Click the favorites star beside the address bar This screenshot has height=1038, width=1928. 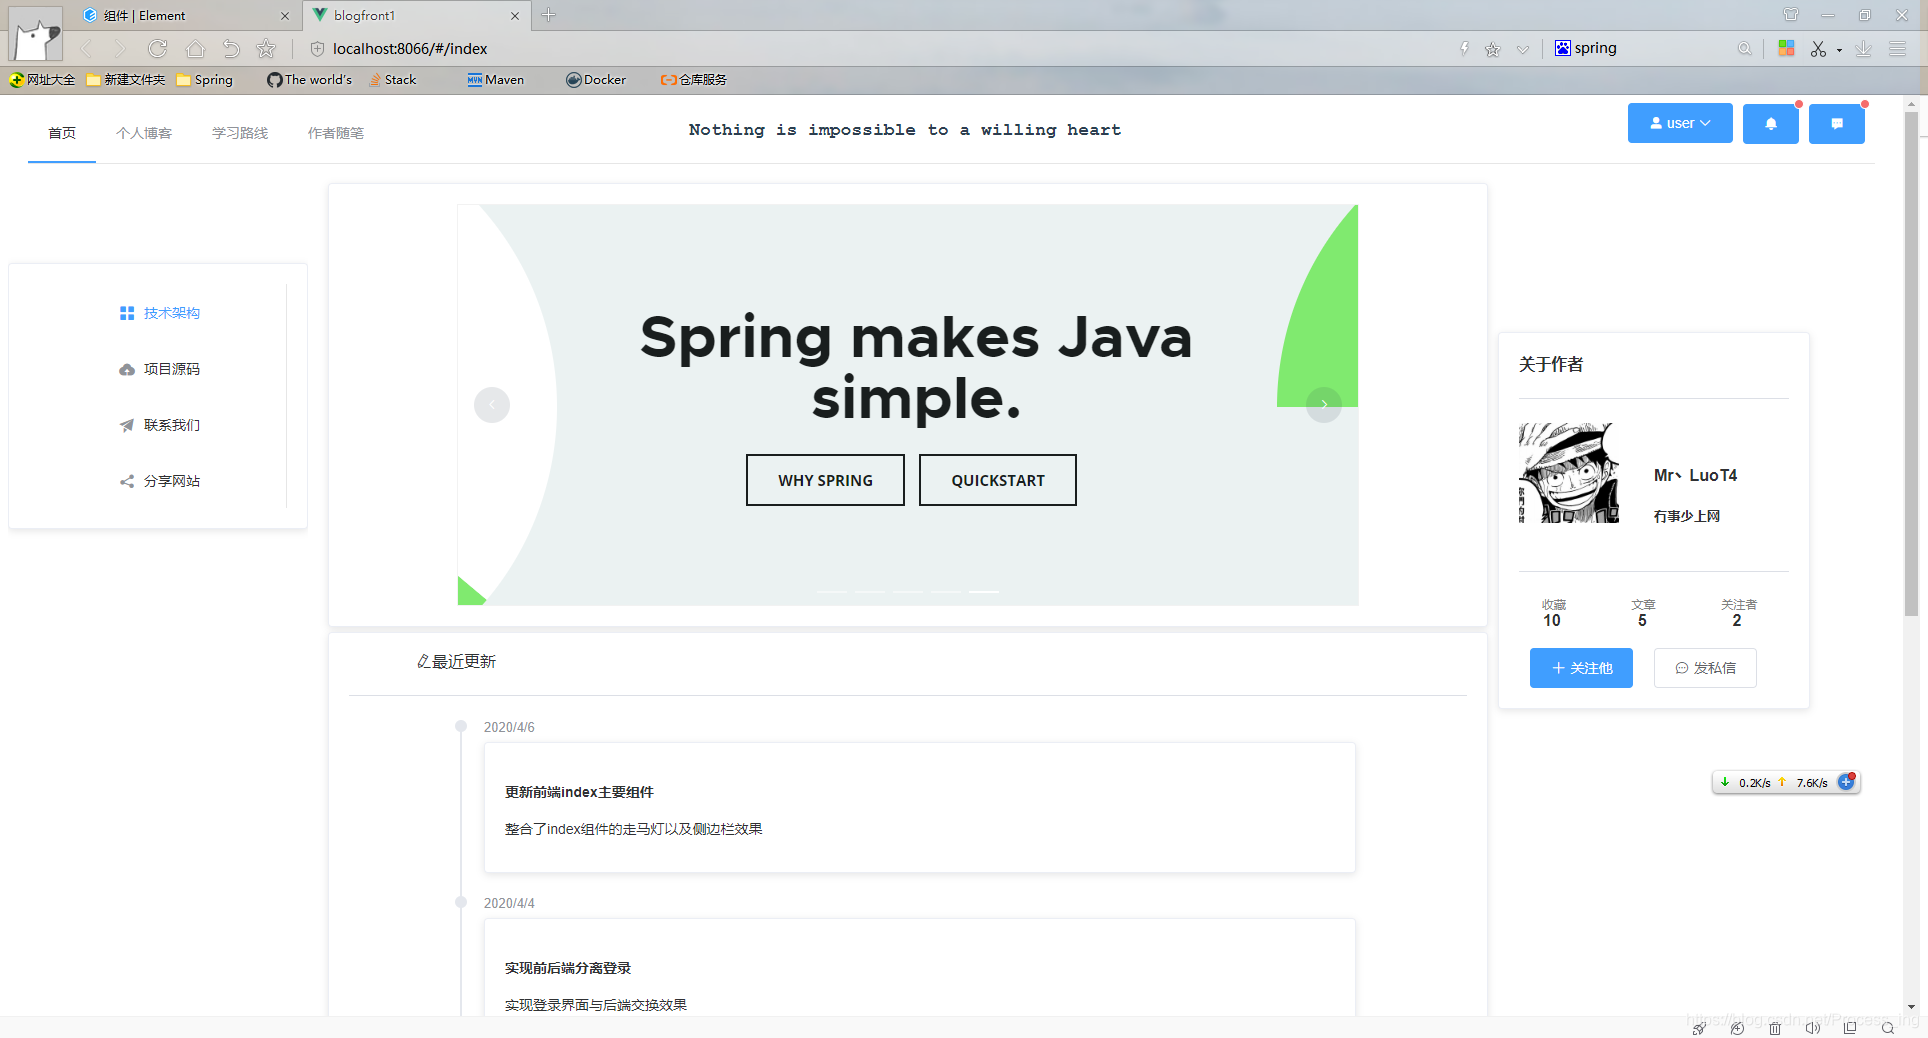pyautogui.click(x=266, y=49)
